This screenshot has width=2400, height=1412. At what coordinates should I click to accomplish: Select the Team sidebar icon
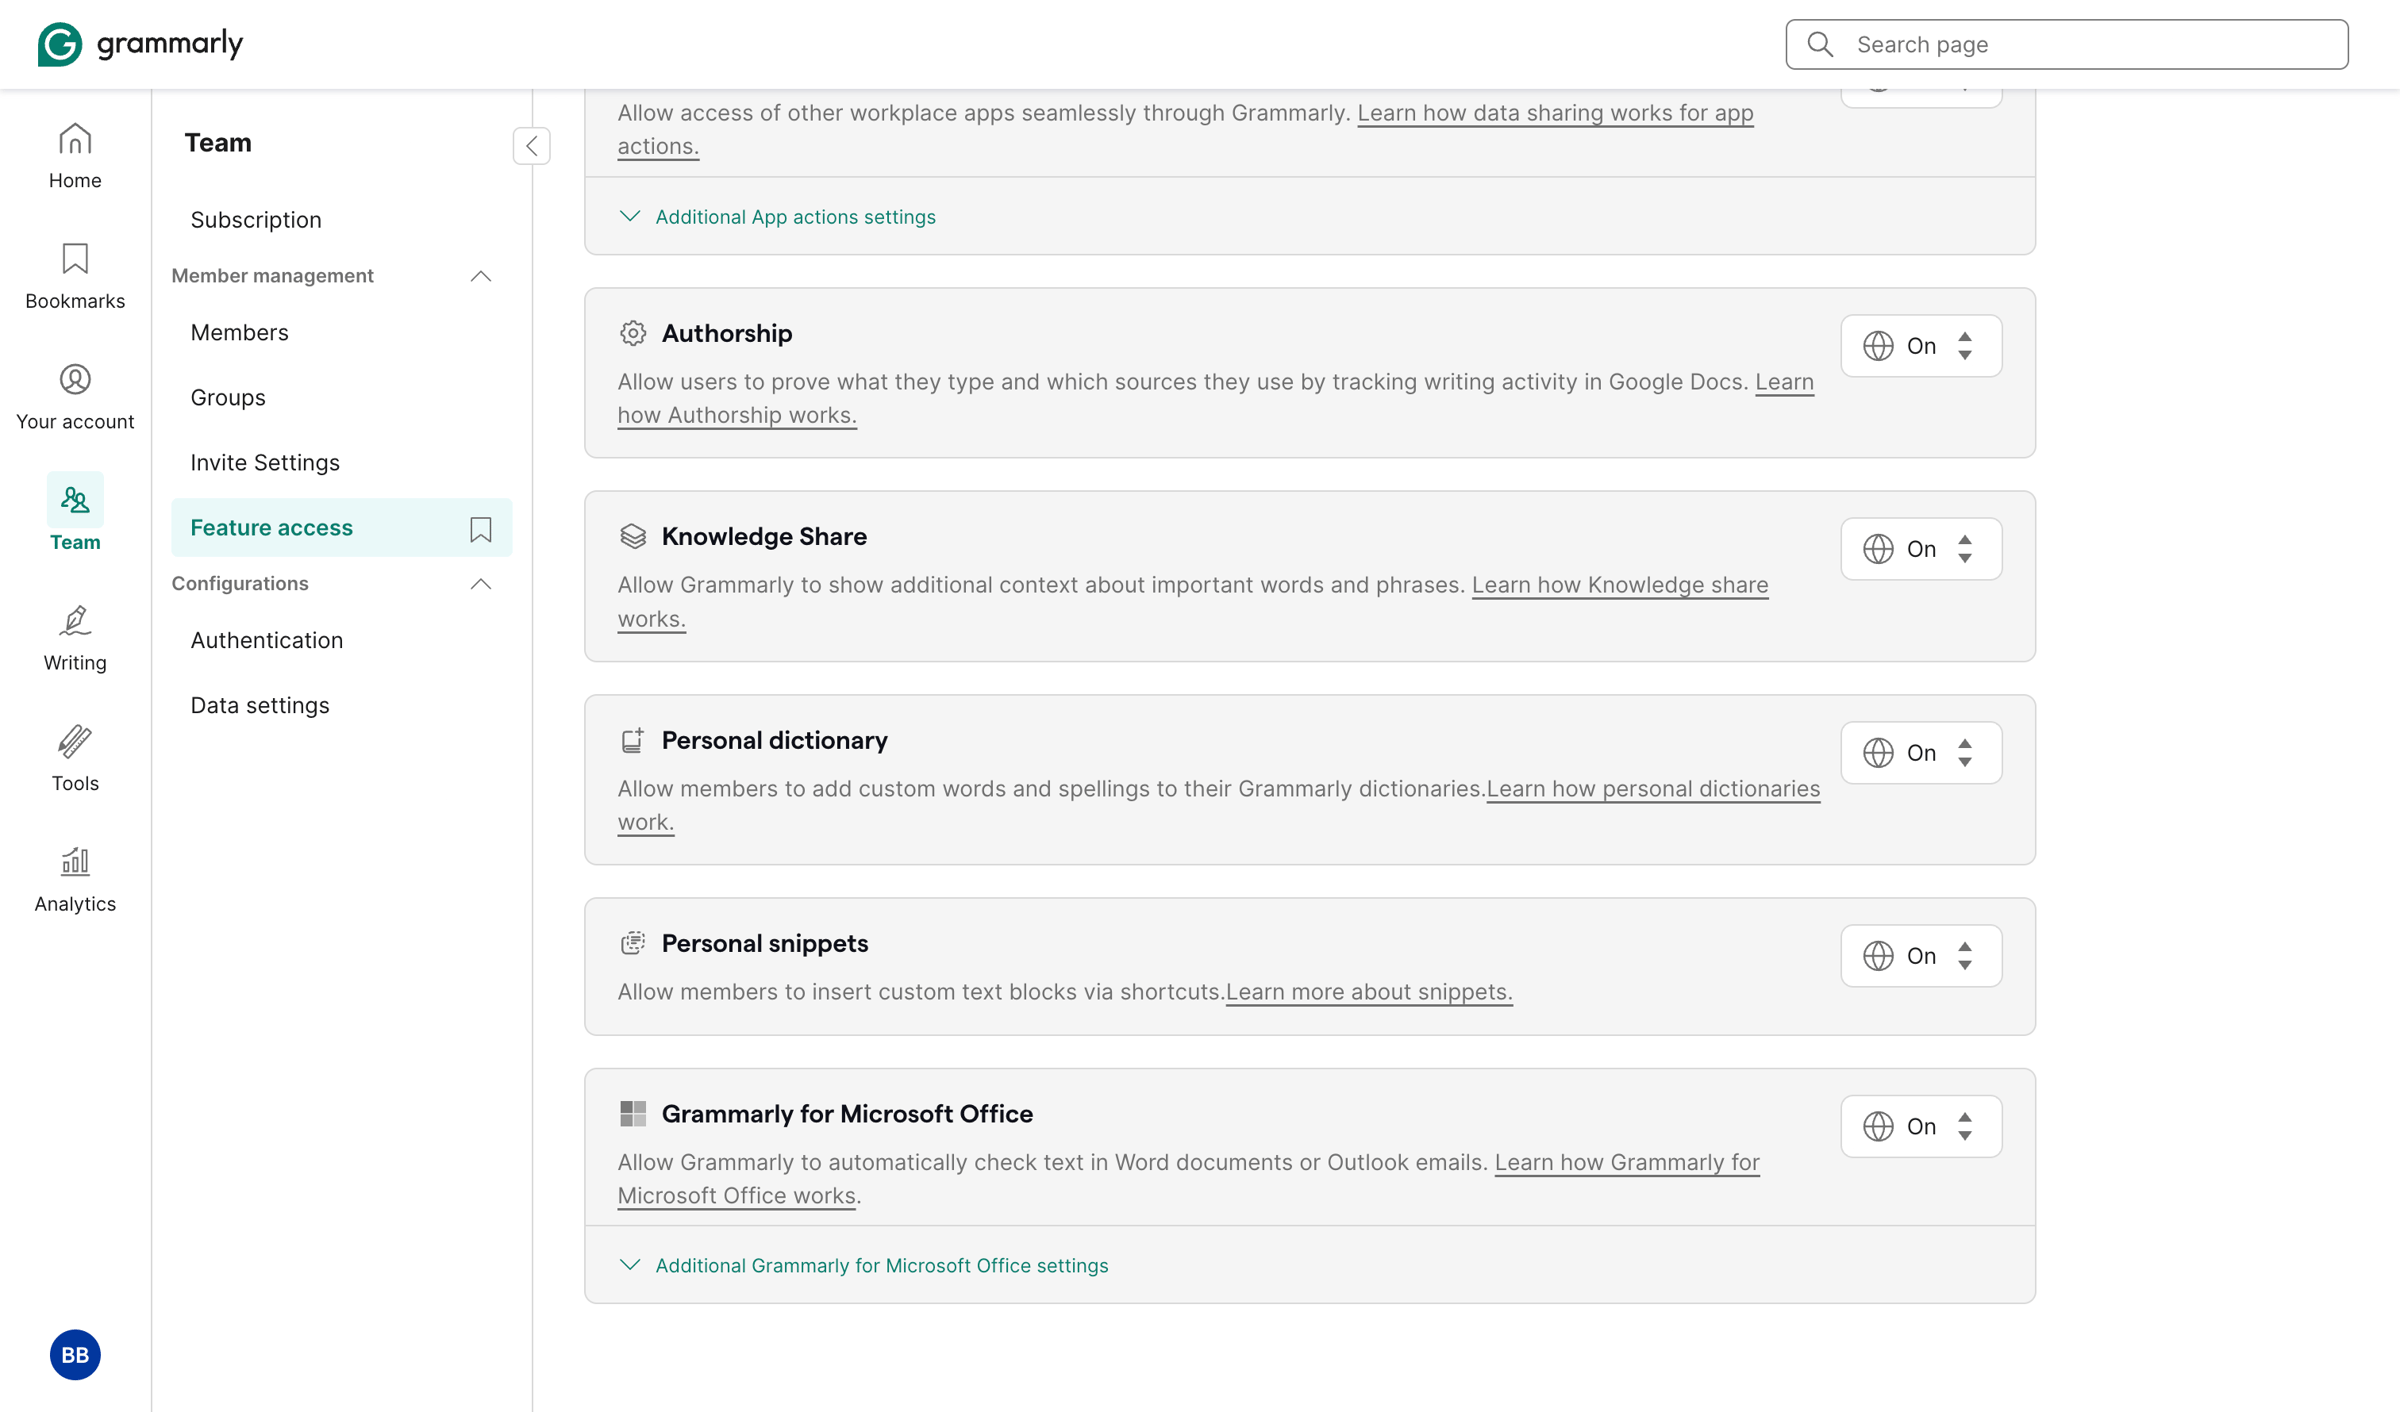[75, 513]
